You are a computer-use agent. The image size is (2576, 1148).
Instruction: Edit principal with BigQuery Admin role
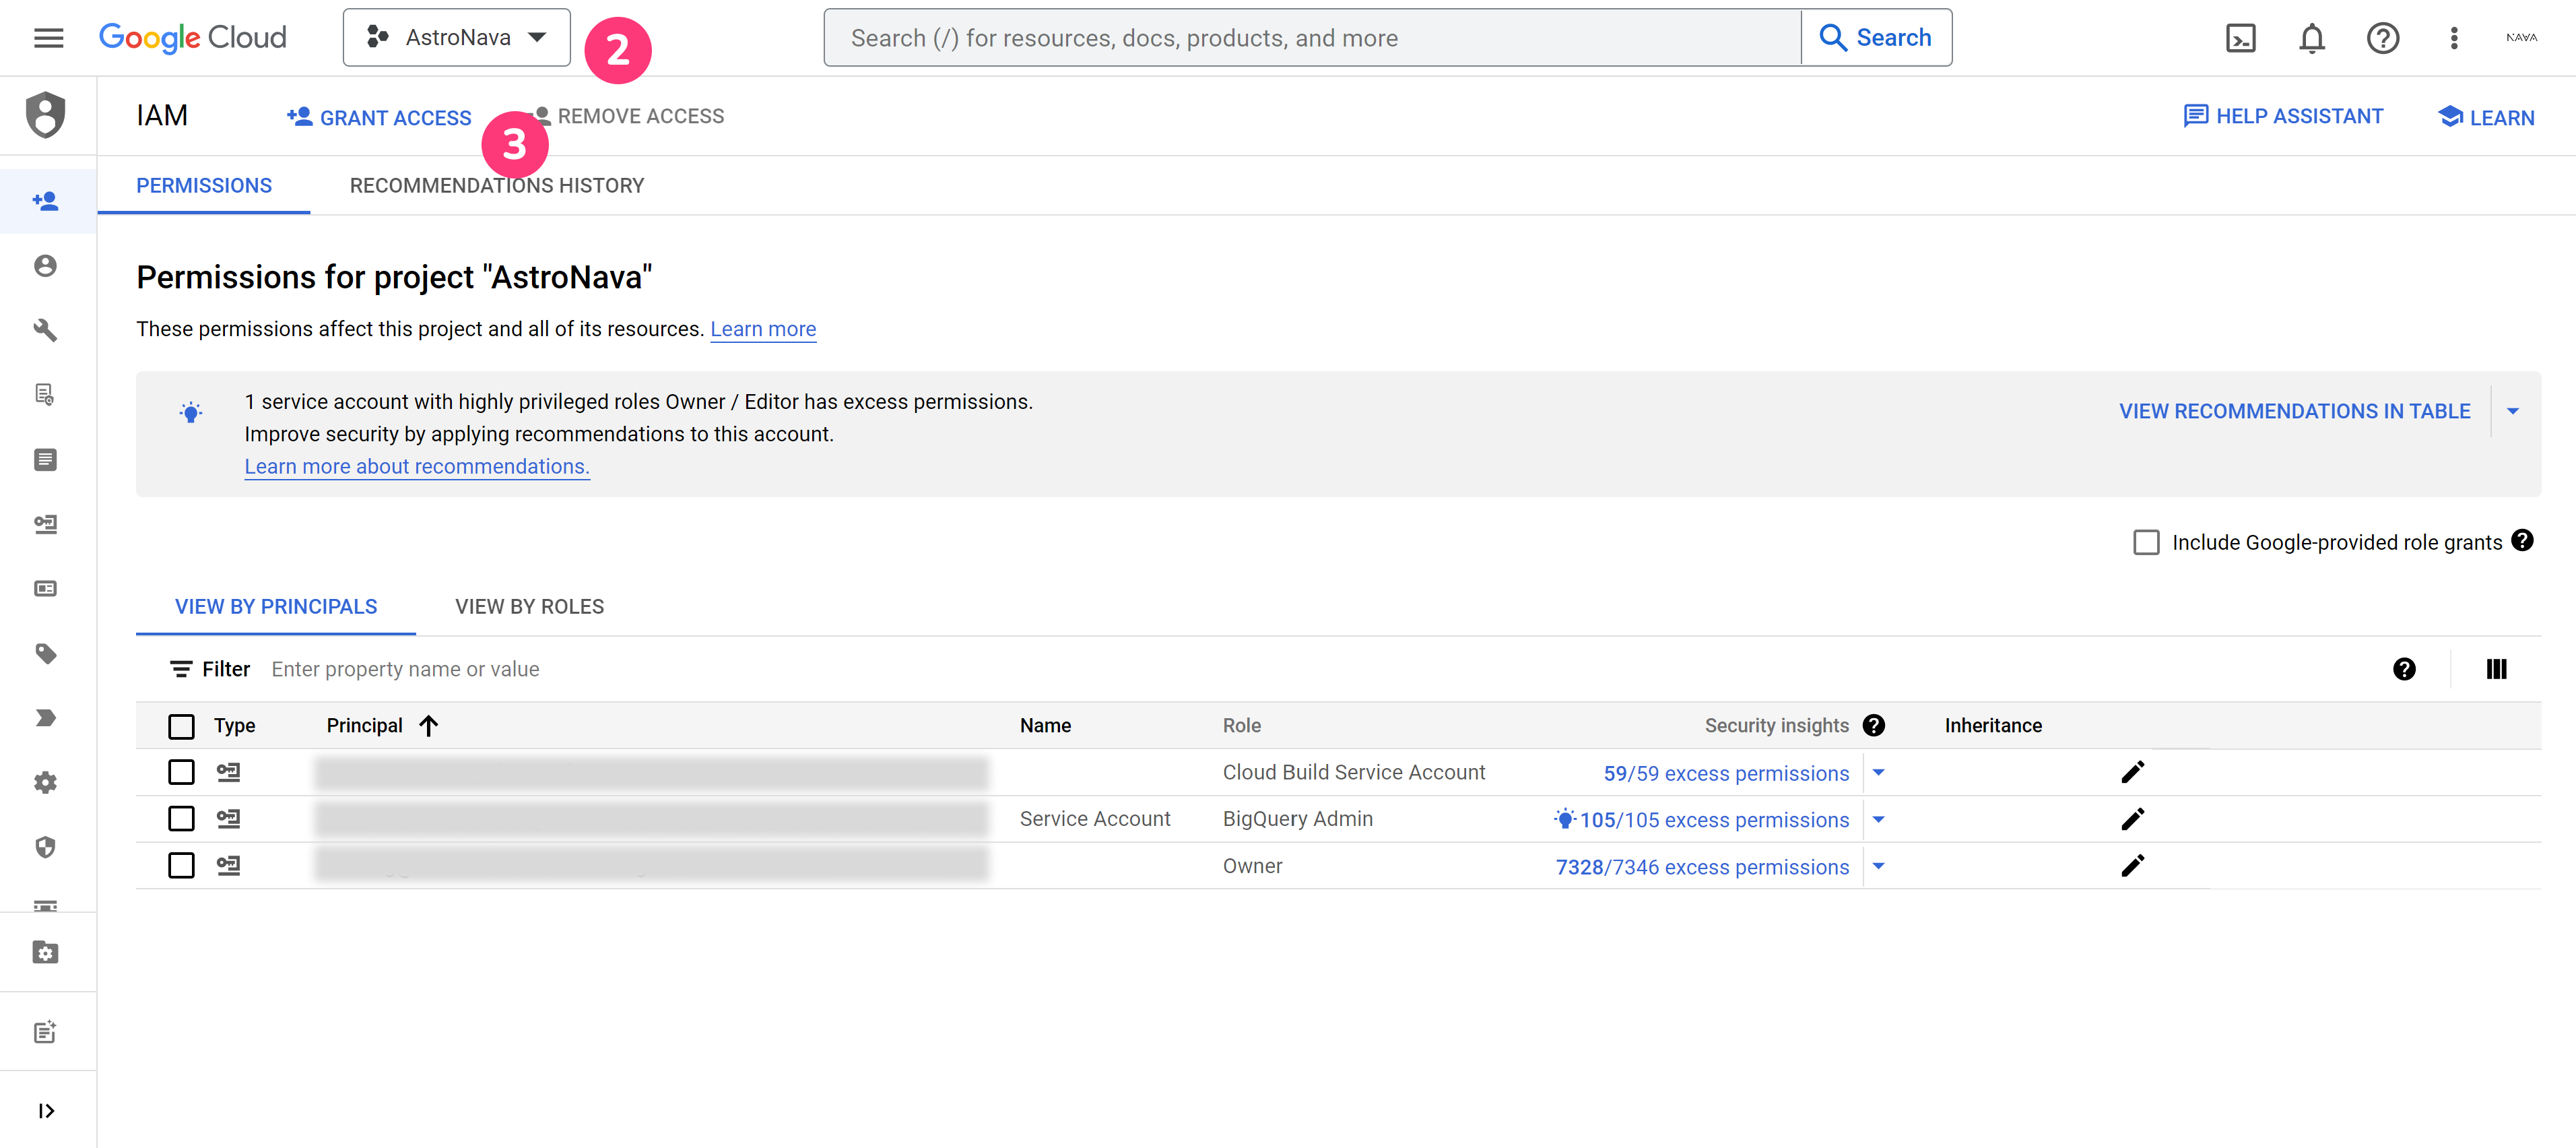coord(2132,819)
